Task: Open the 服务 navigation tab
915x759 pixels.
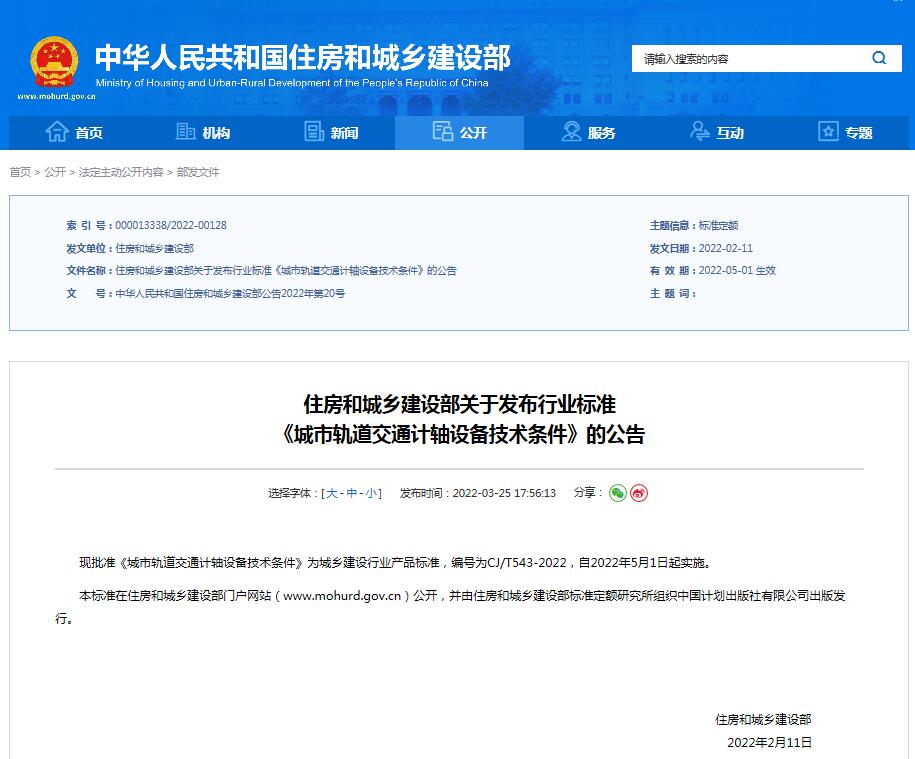Action: (x=588, y=132)
